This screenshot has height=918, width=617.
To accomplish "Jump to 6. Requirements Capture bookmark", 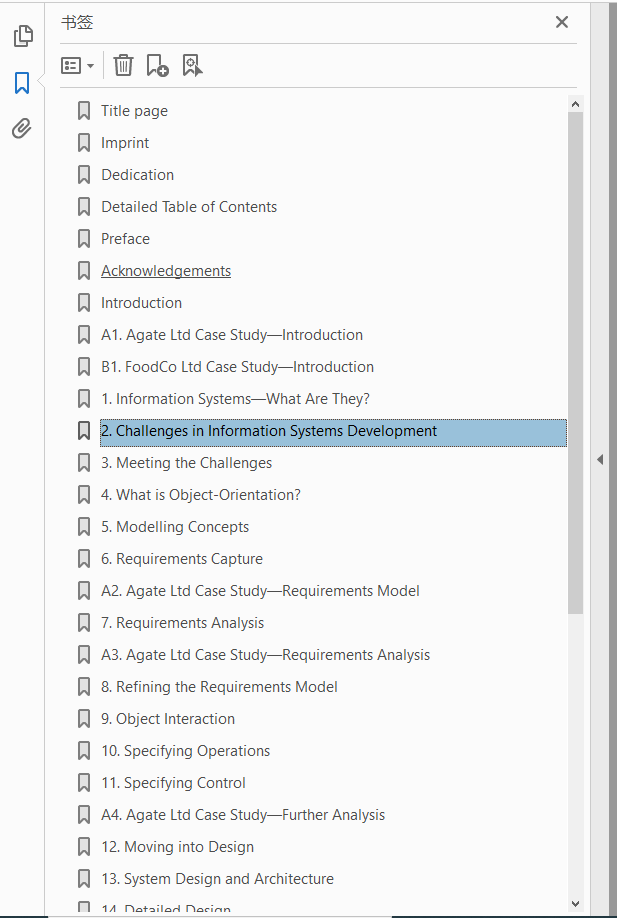I will pos(182,559).
